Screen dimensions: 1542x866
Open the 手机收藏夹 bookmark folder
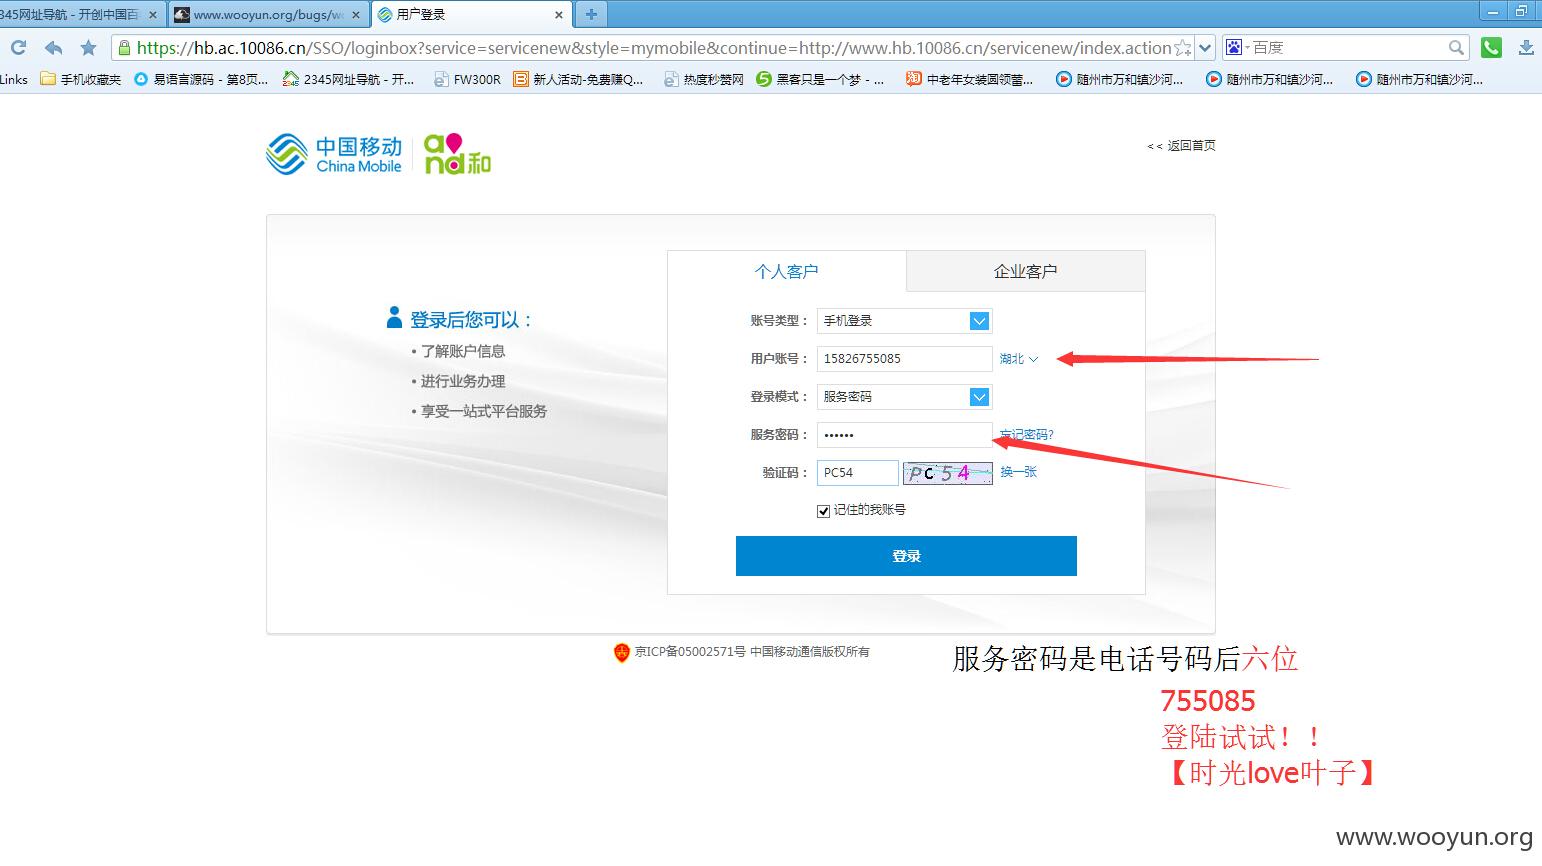click(x=81, y=79)
